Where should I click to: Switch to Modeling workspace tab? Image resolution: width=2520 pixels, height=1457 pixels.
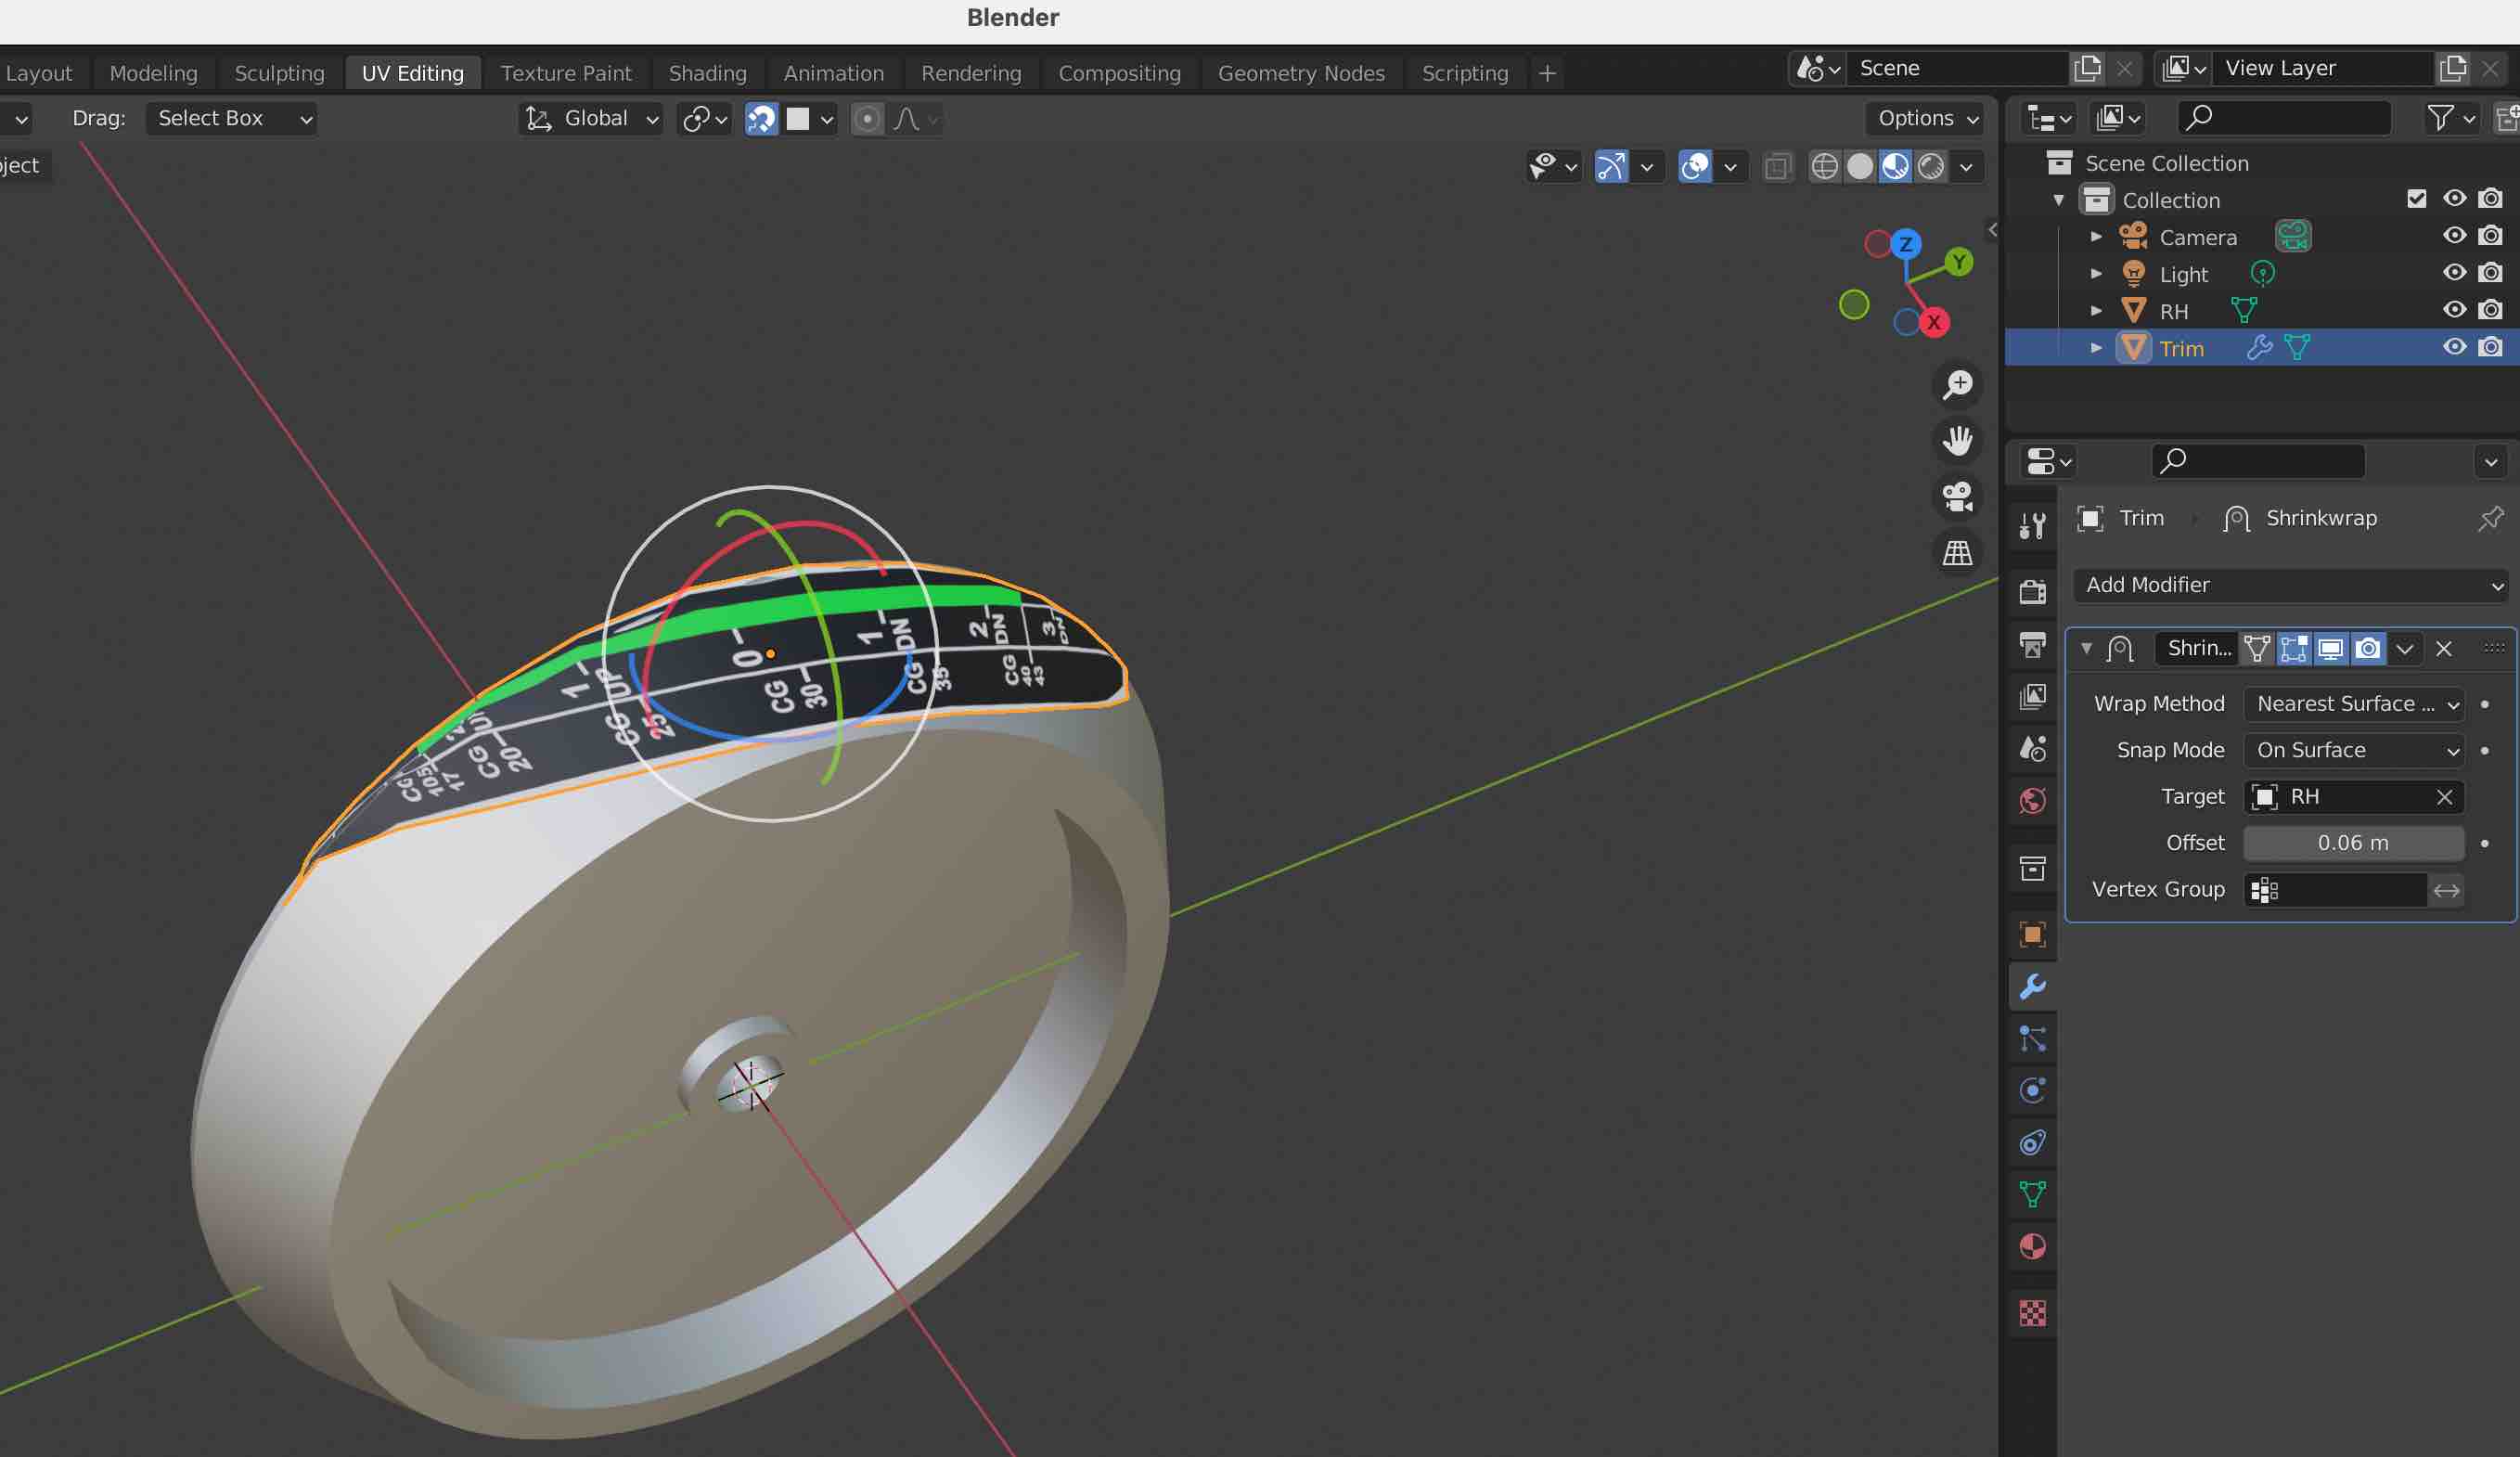click(153, 73)
